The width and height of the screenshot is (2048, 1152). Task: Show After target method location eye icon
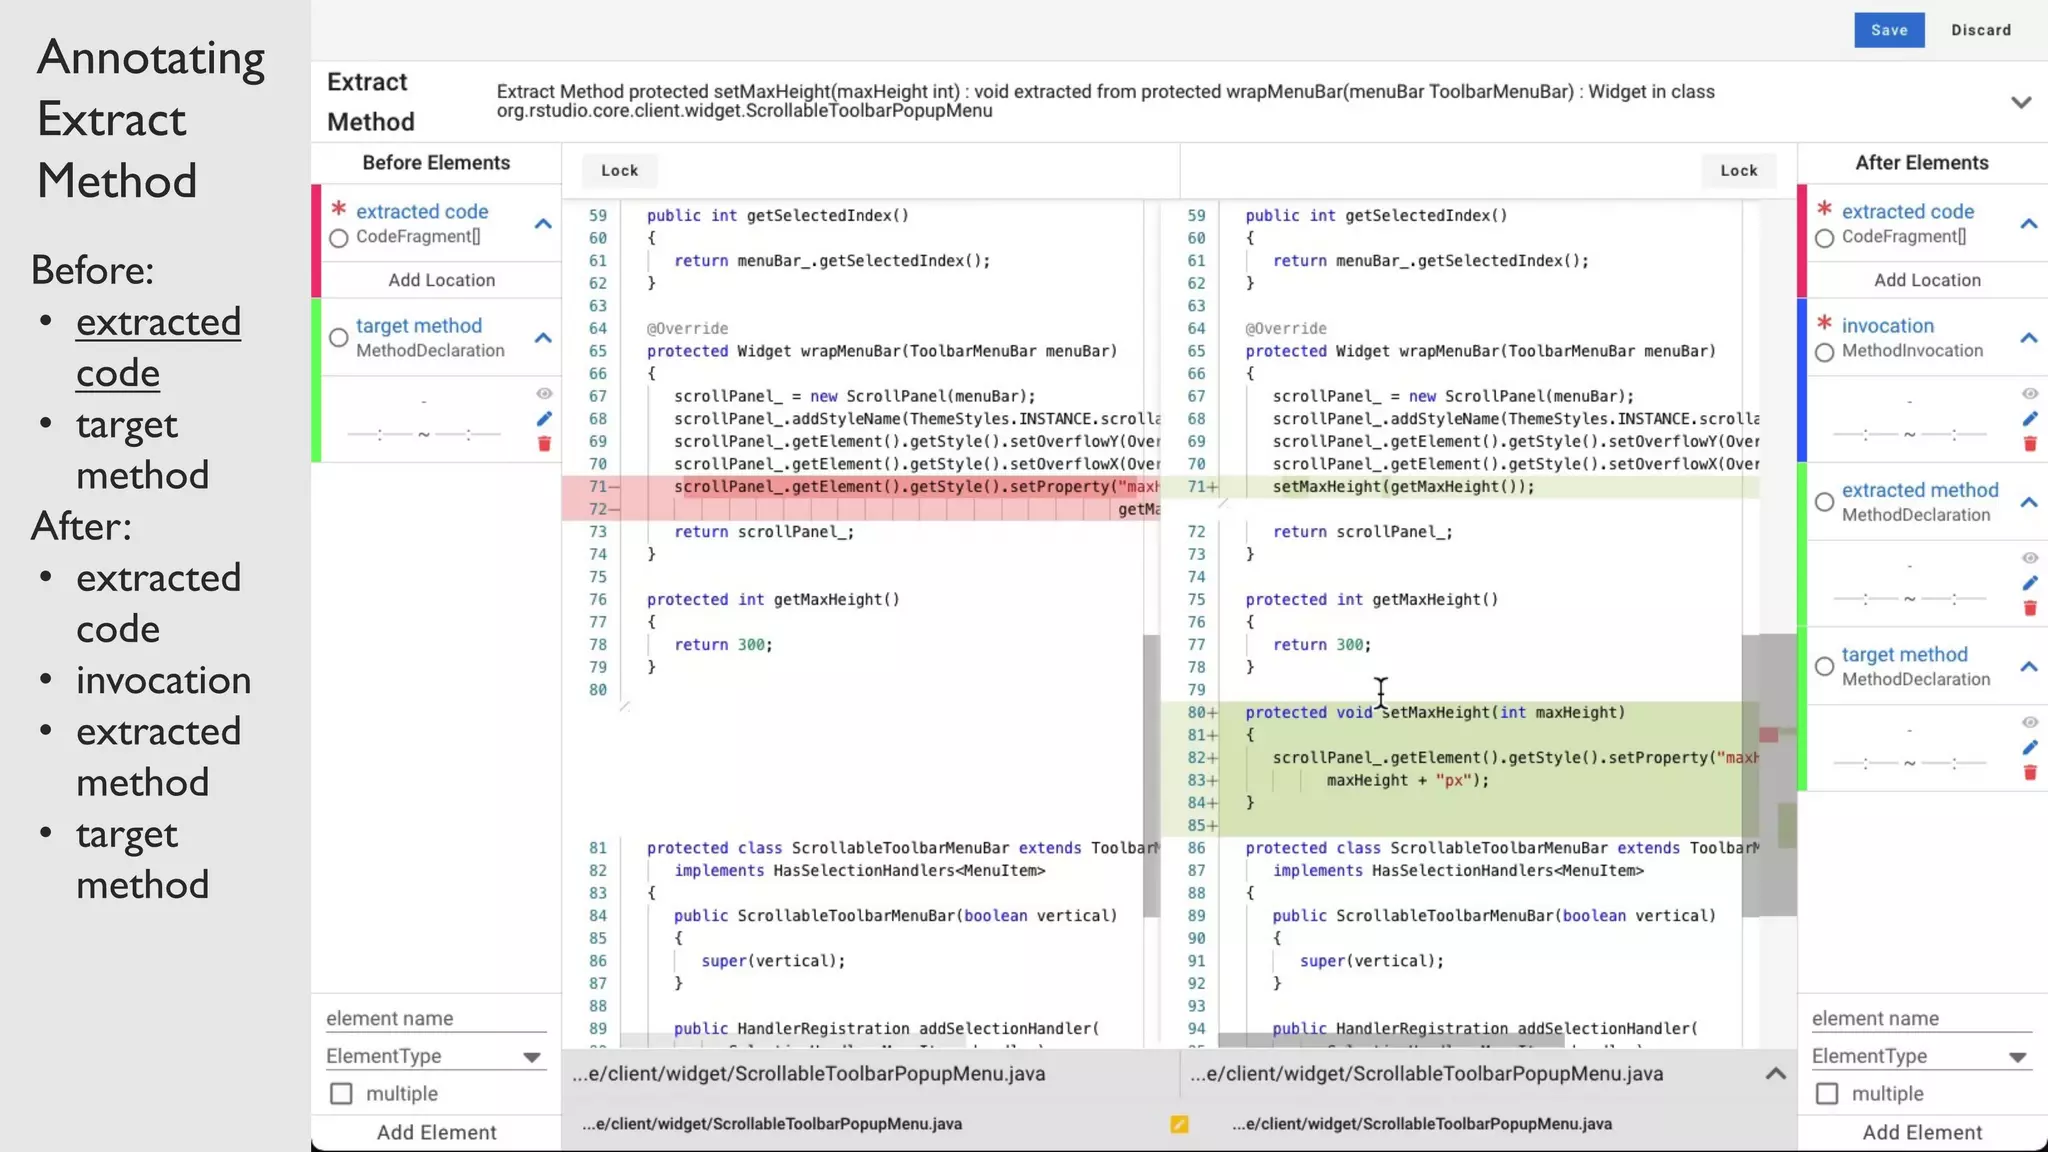[2030, 722]
